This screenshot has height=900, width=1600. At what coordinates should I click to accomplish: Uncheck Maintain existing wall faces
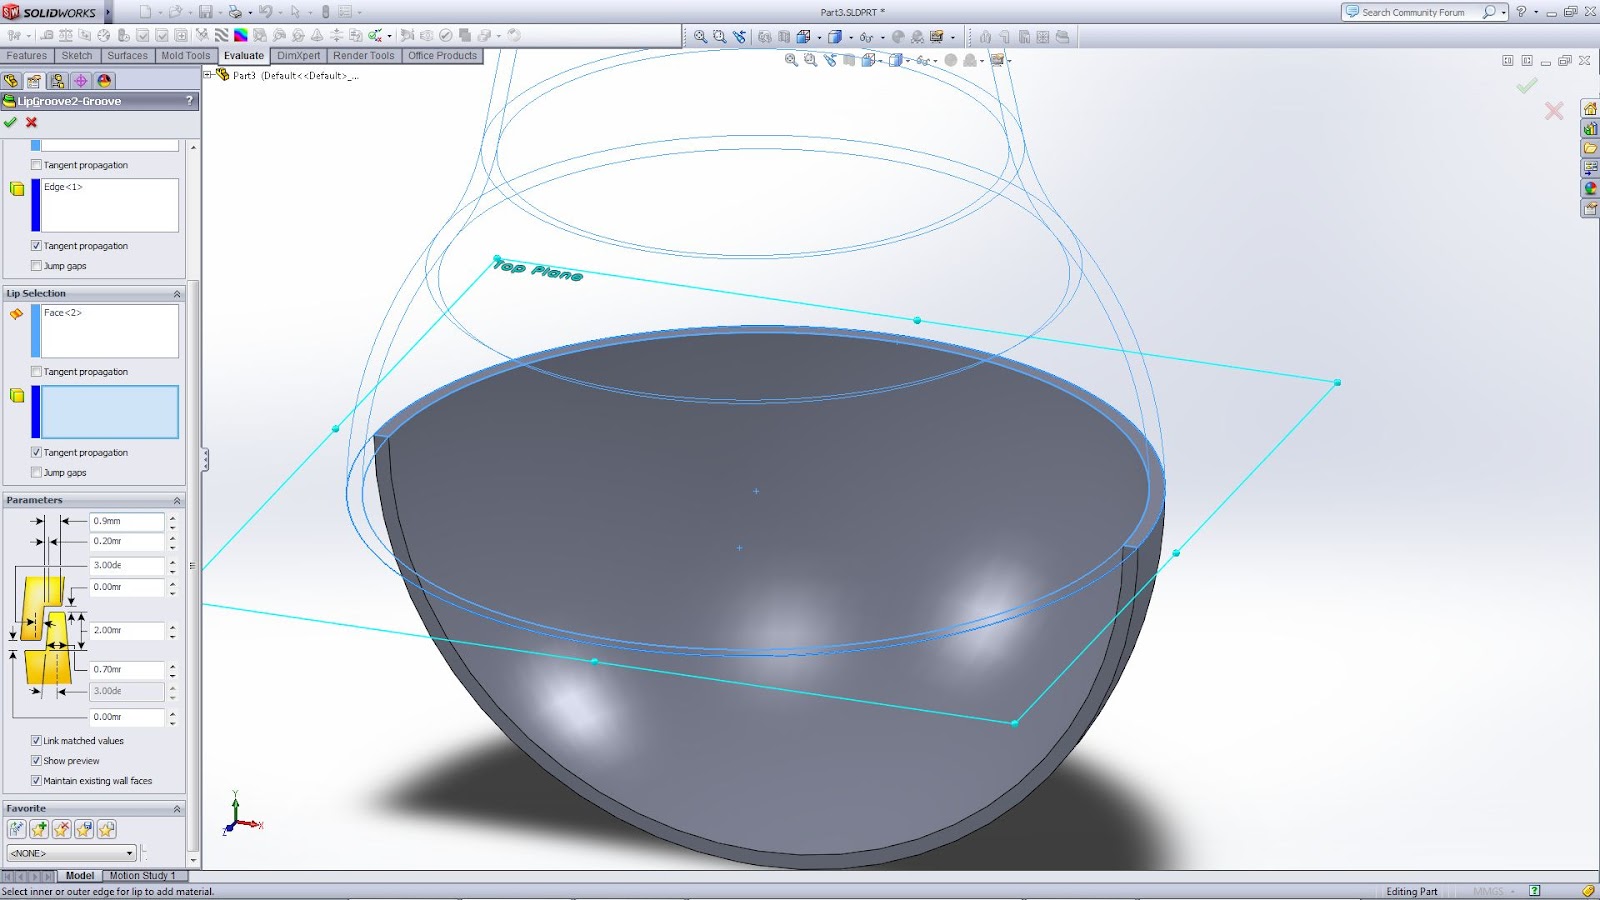click(37, 780)
